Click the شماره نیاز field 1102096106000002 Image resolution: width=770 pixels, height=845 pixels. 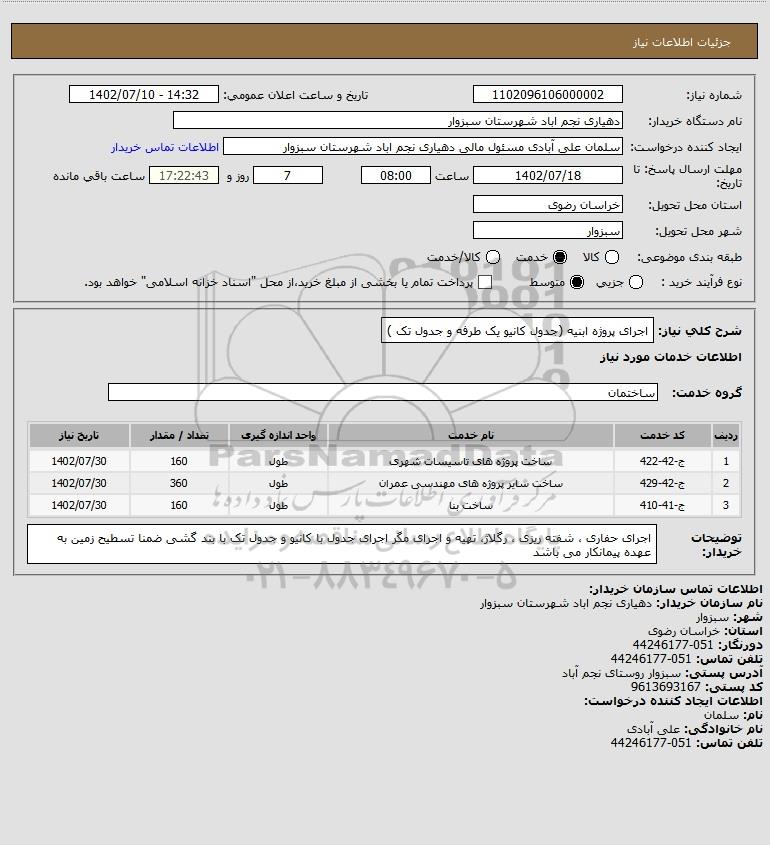pyautogui.click(x=547, y=94)
